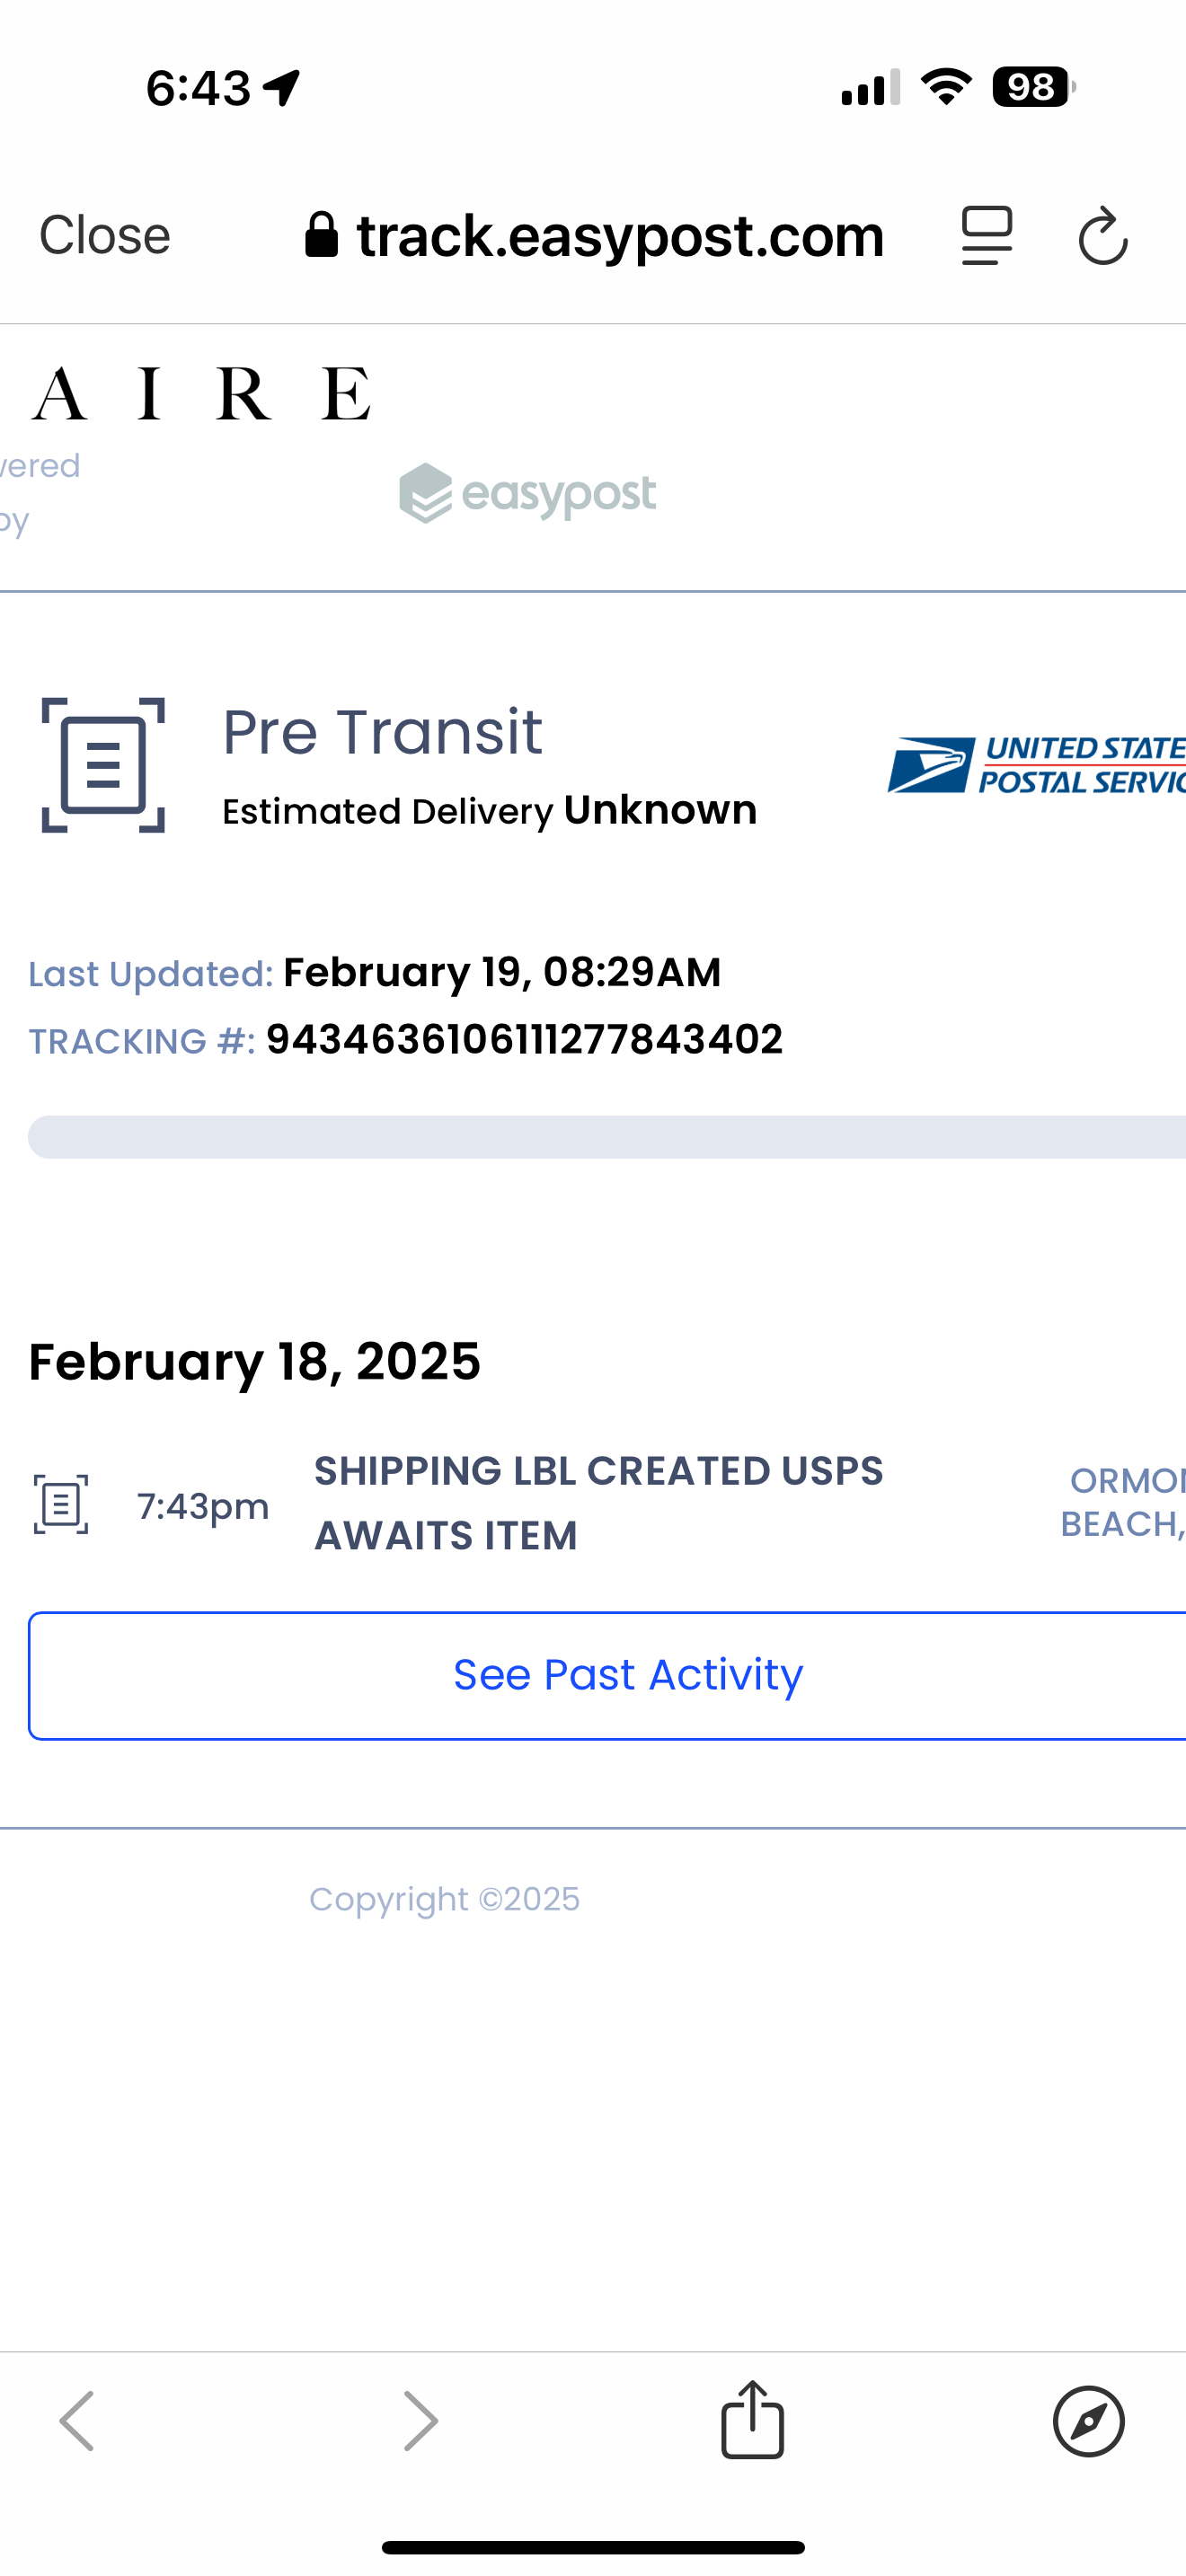
Task: Open the reader view icon
Action: [x=987, y=237]
